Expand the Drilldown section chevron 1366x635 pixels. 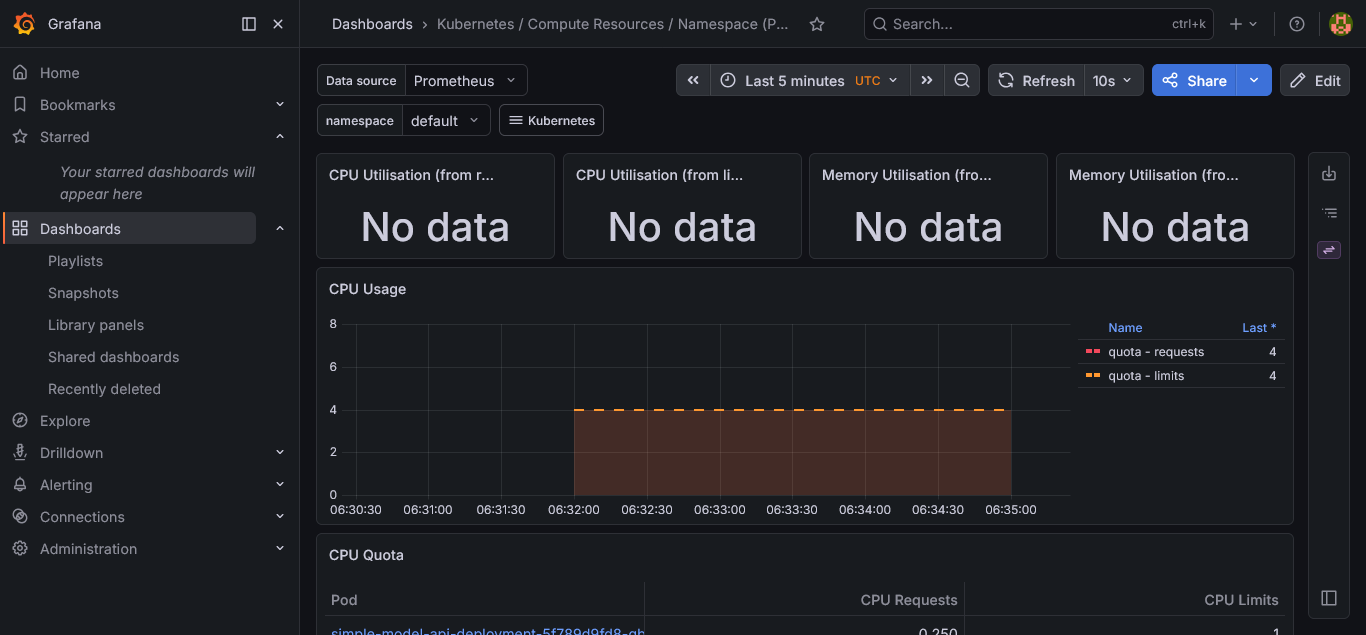click(280, 453)
